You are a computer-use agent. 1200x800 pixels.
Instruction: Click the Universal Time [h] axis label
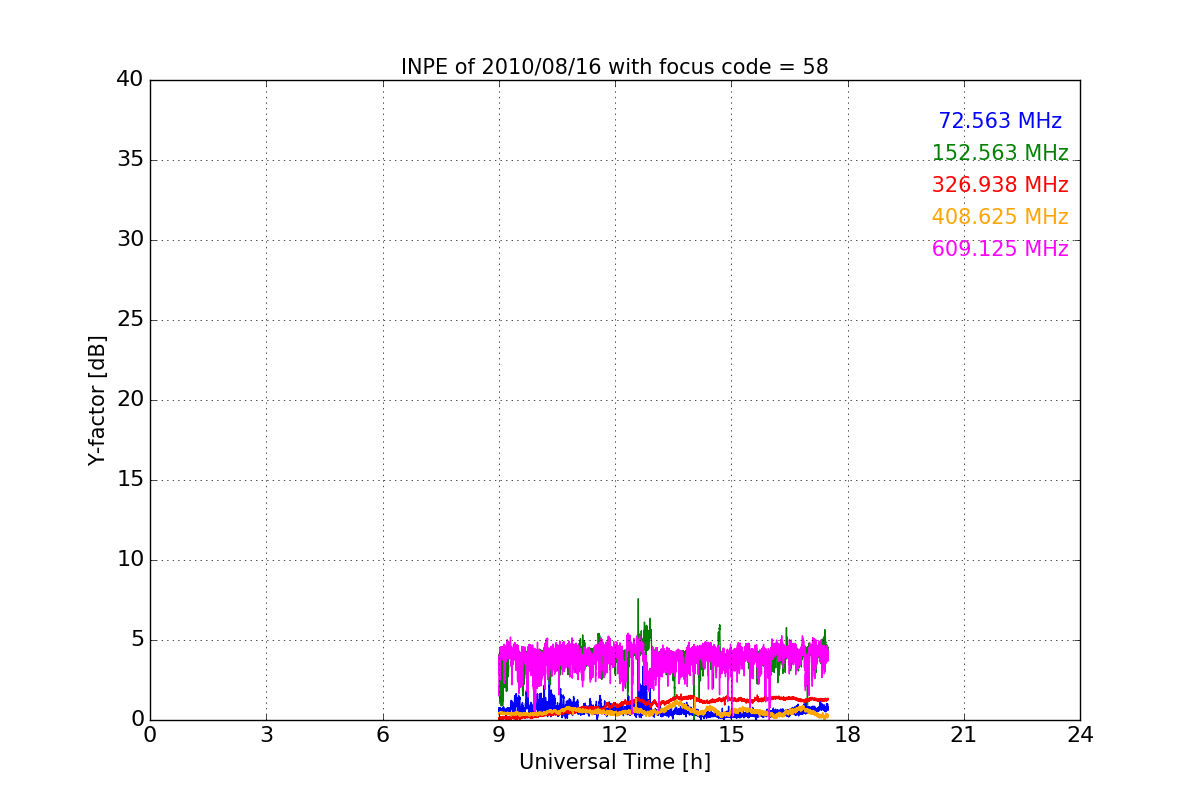click(614, 762)
